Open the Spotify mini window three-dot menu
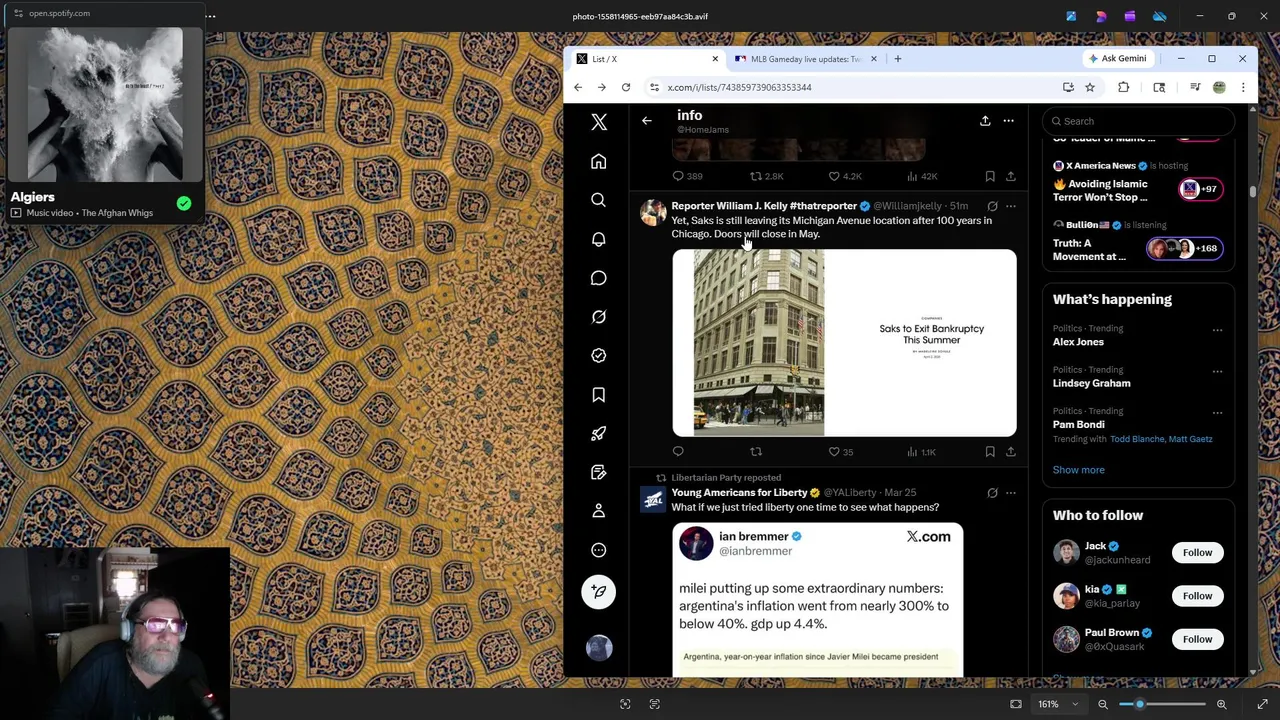The width and height of the screenshot is (1280, 720). [210, 16]
